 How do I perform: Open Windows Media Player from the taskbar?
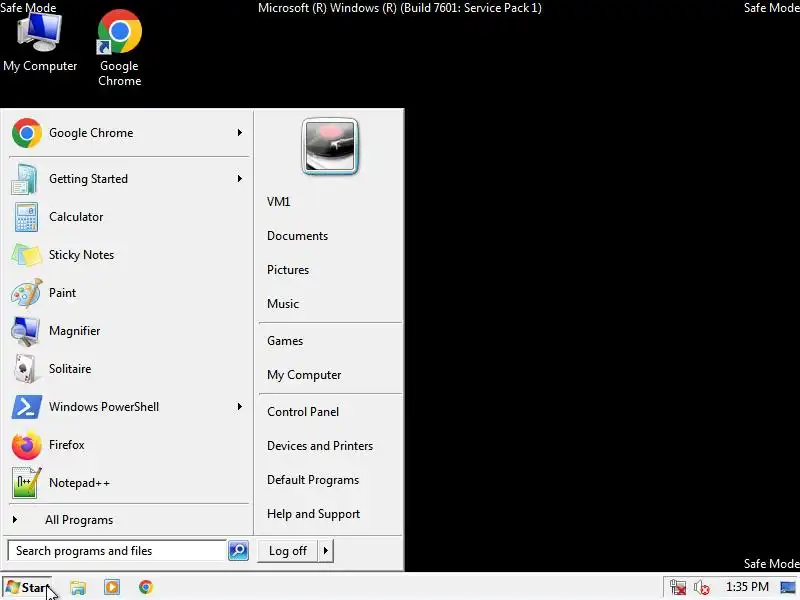[x=112, y=587]
